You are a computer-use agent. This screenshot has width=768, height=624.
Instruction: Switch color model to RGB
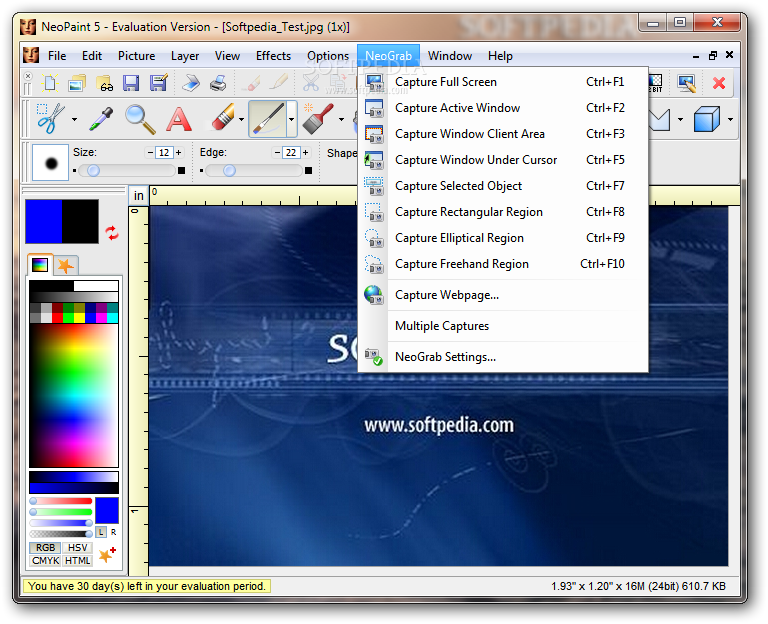coord(46,548)
